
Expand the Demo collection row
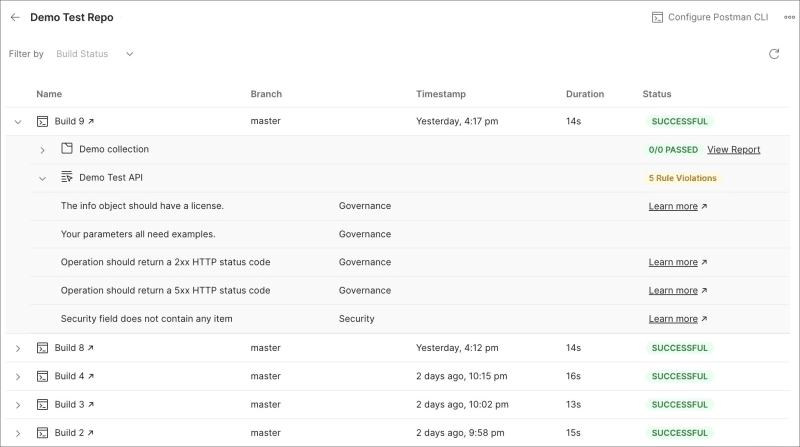click(43, 150)
